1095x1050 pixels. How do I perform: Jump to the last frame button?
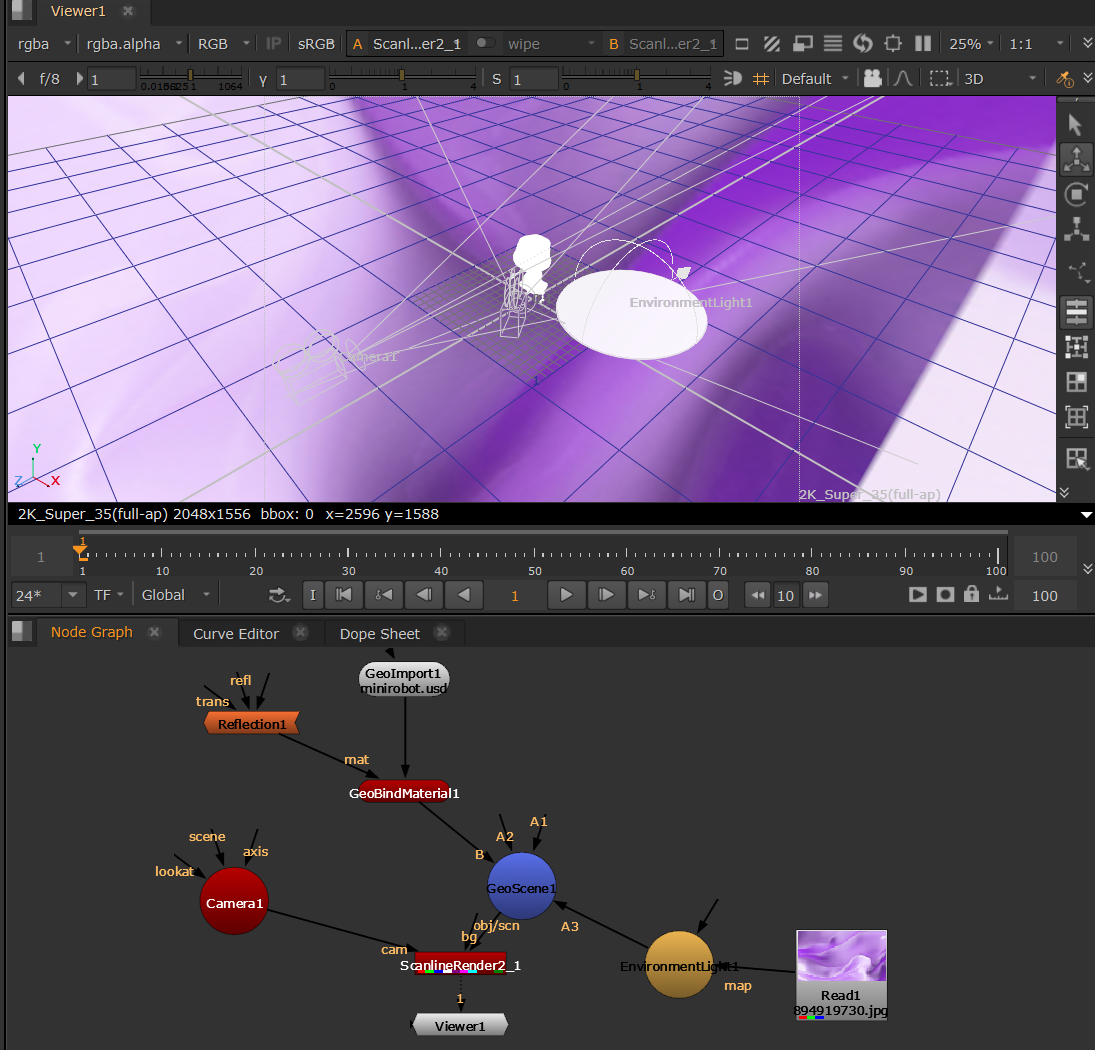pos(686,595)
